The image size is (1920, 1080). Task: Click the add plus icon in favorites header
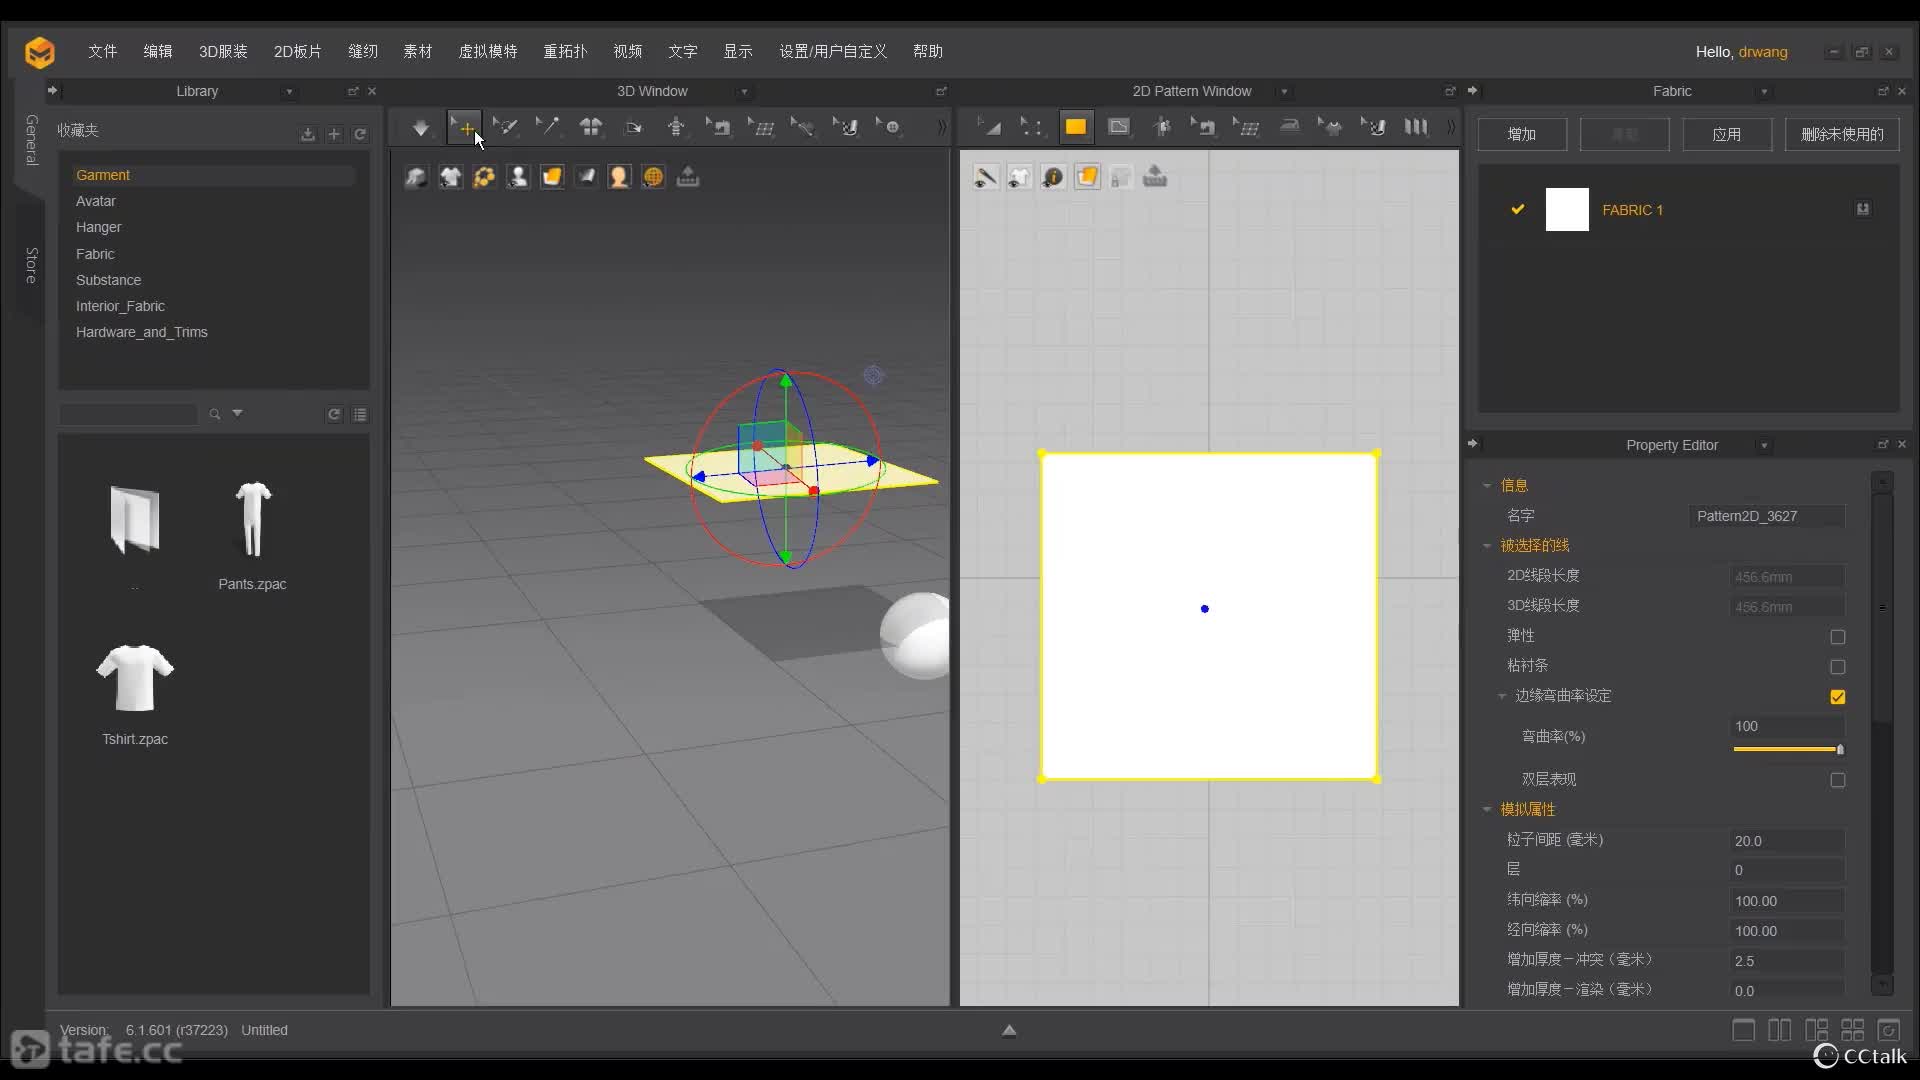click(334, 134)
